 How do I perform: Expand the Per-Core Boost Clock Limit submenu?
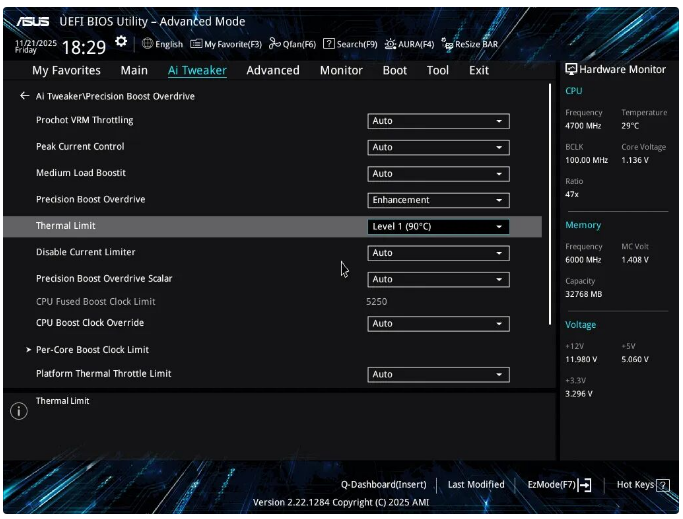(x=92, y=350)
